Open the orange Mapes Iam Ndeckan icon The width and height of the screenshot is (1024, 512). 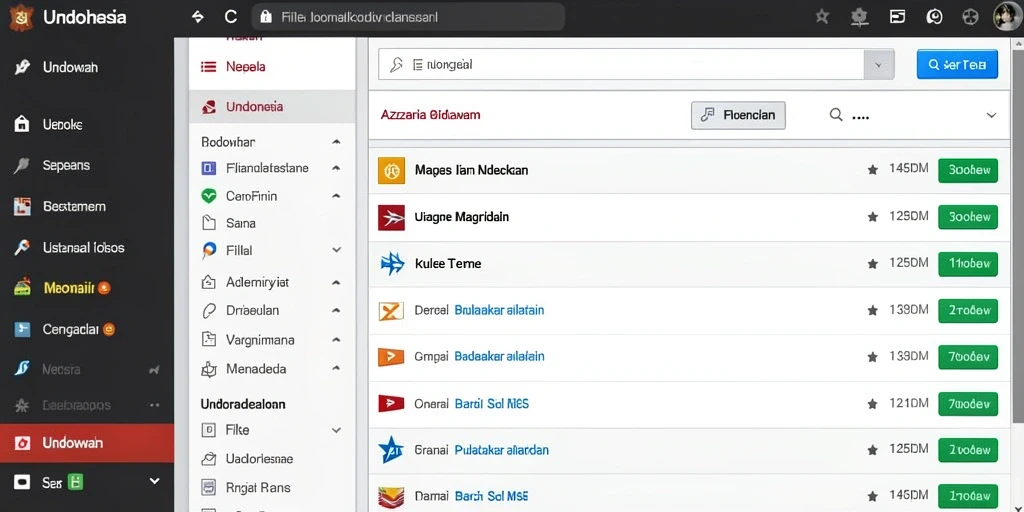click(392, 170)
